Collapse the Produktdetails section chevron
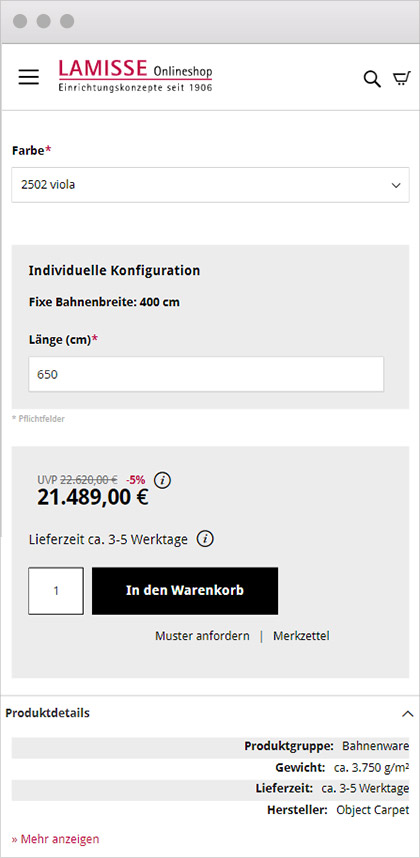Viewport: 420px width, 858px height. pos(407,714)
